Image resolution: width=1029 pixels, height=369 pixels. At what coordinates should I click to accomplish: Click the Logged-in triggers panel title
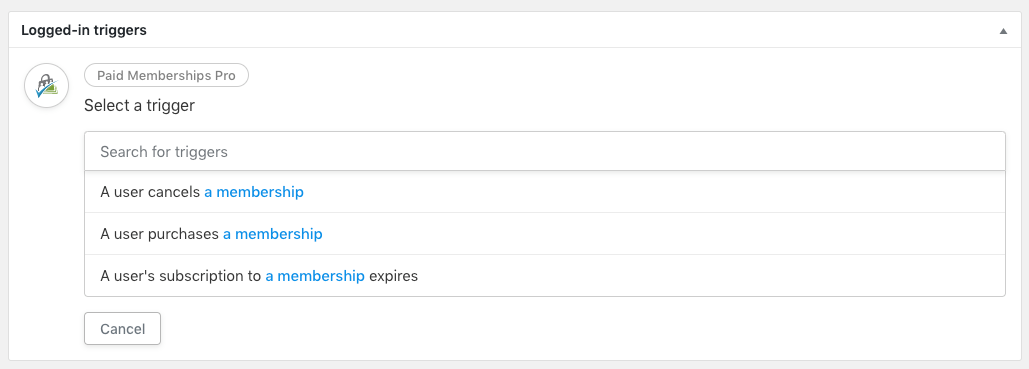pos(84,30)
